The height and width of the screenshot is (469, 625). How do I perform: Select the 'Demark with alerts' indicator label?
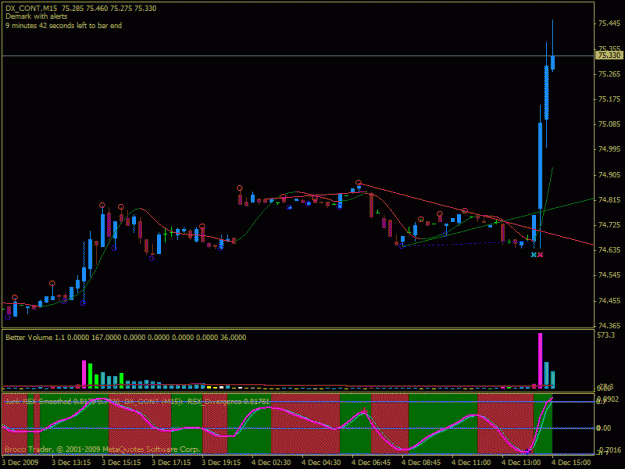(36, 17)
